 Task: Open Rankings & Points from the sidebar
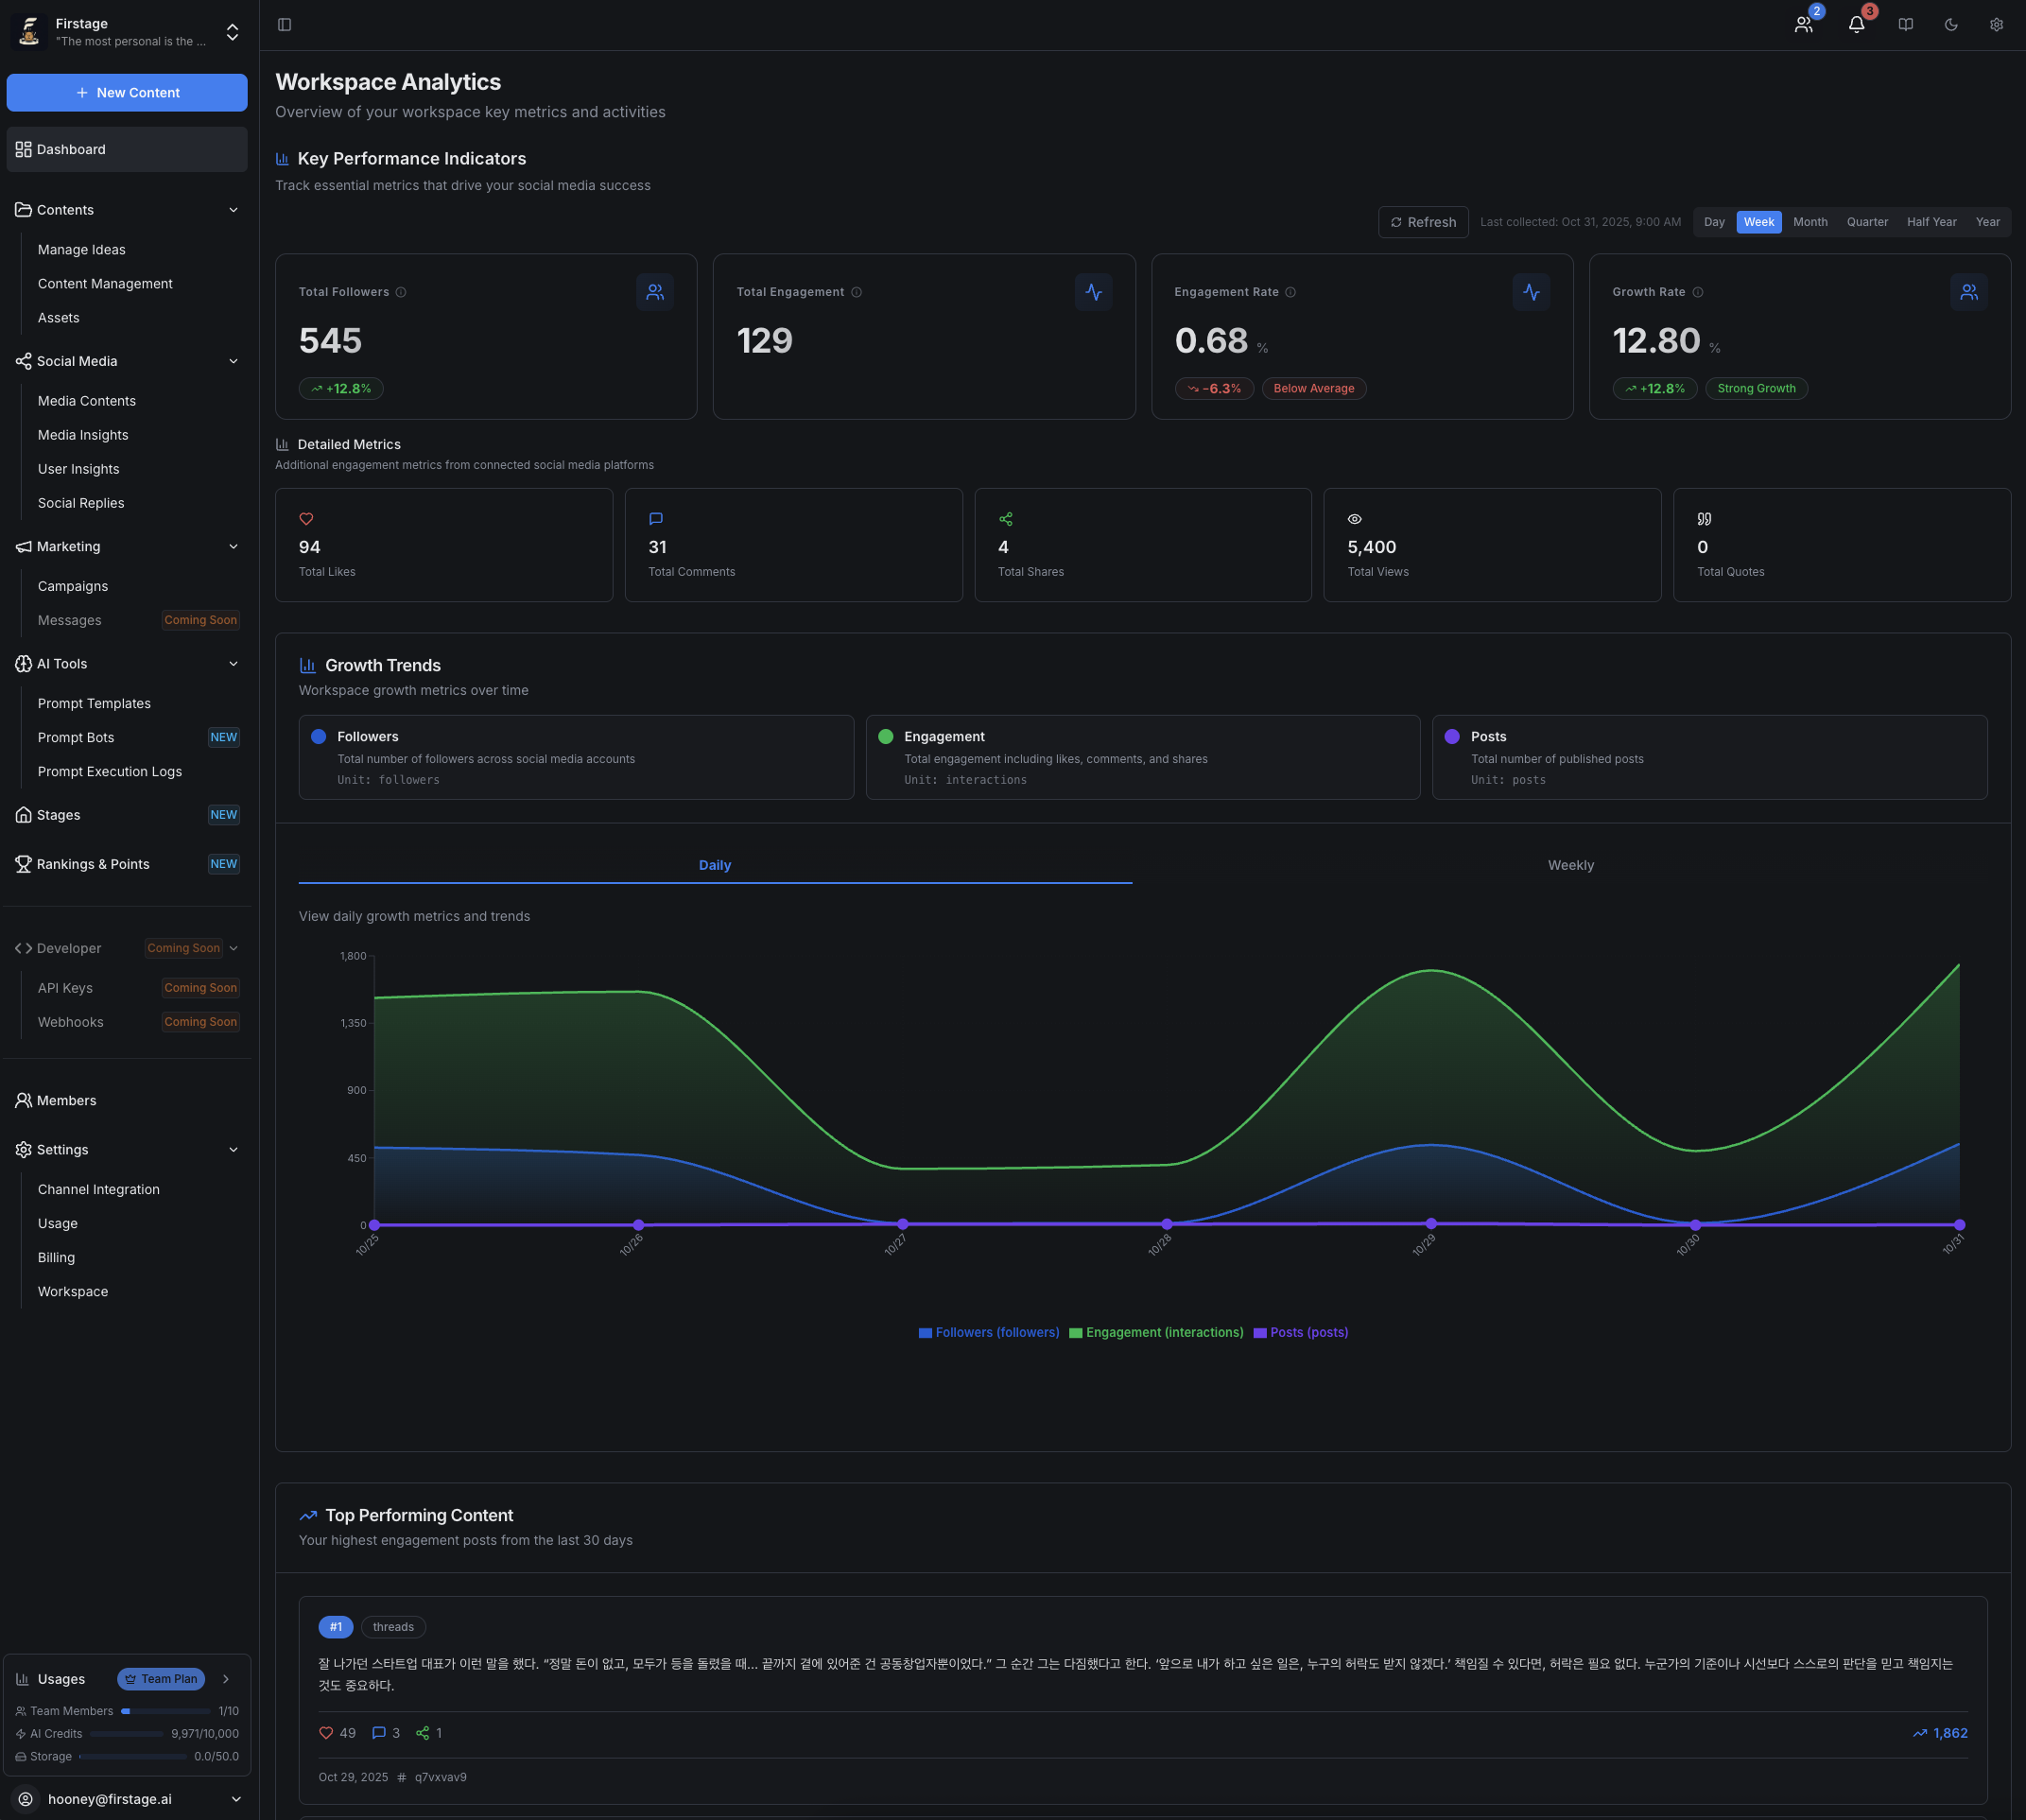click(93, 864)
